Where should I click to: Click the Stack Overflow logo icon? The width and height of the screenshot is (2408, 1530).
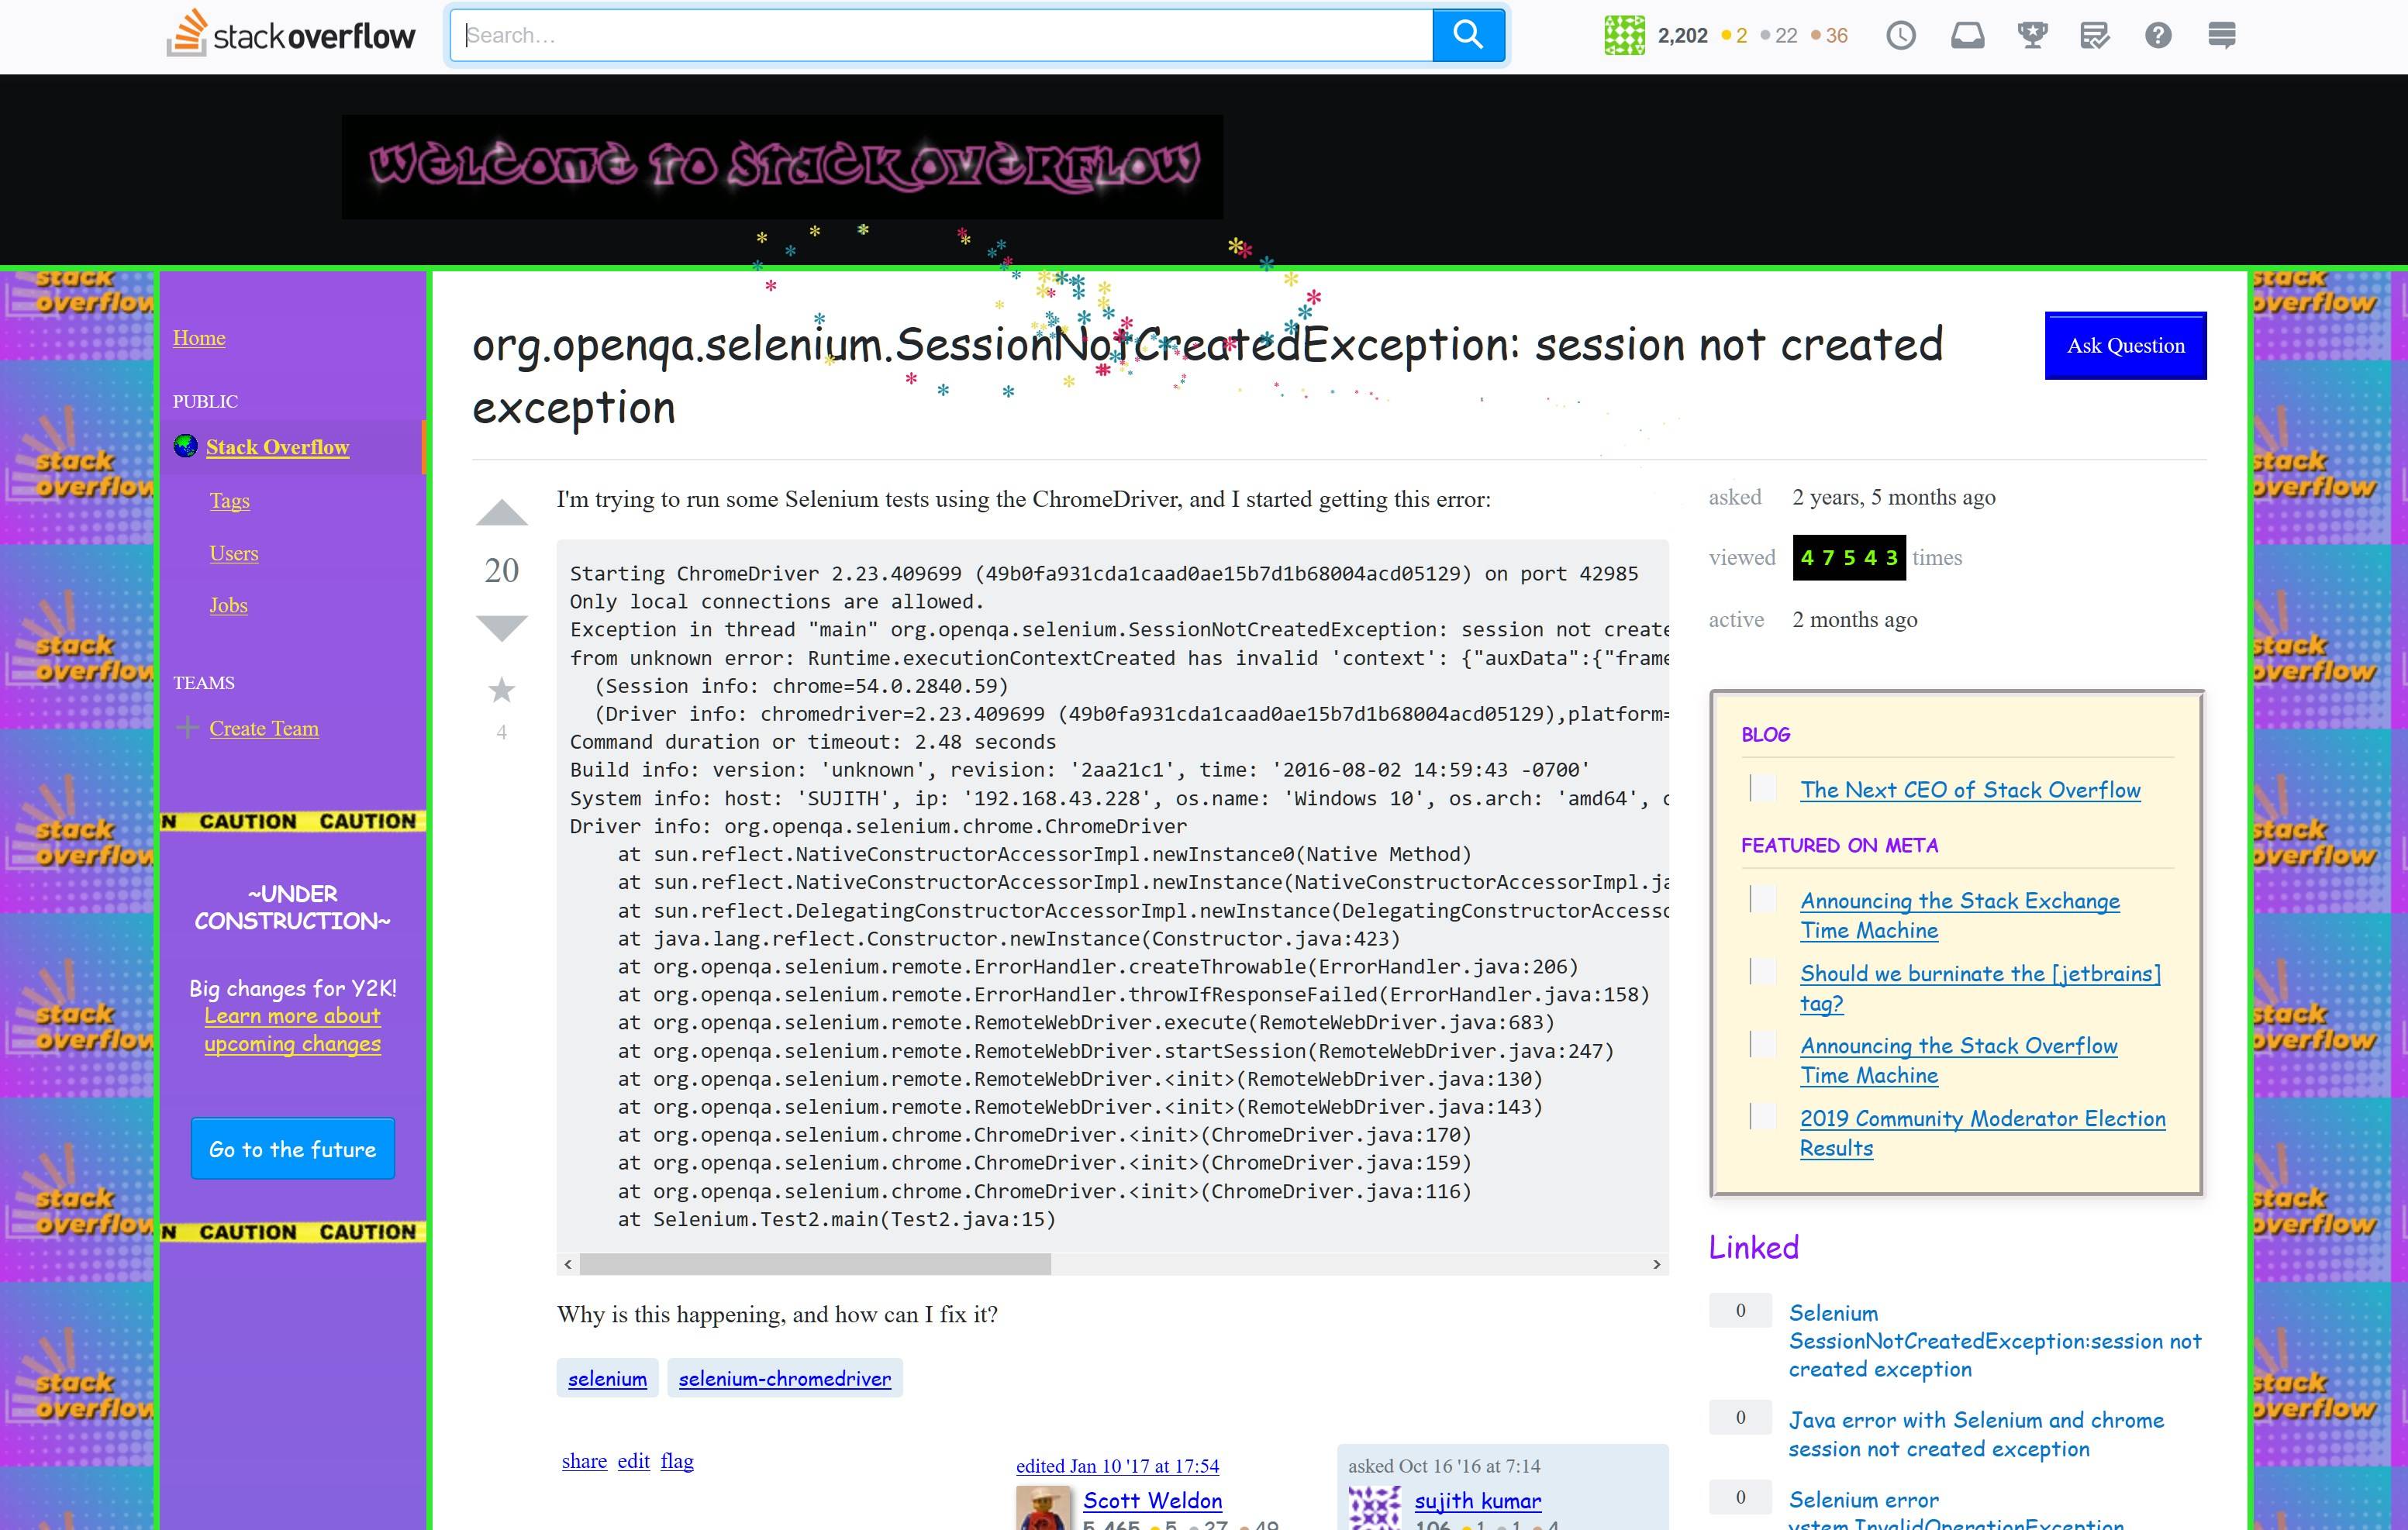coord(185,35)
